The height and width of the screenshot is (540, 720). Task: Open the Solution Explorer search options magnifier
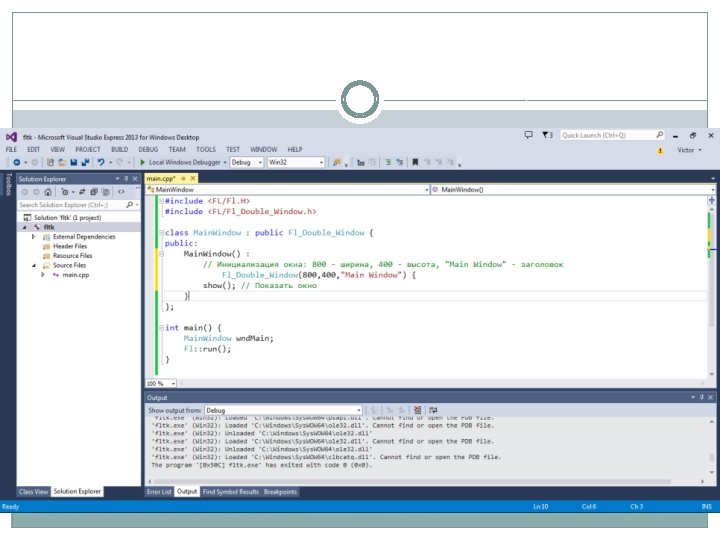(129, 205)
